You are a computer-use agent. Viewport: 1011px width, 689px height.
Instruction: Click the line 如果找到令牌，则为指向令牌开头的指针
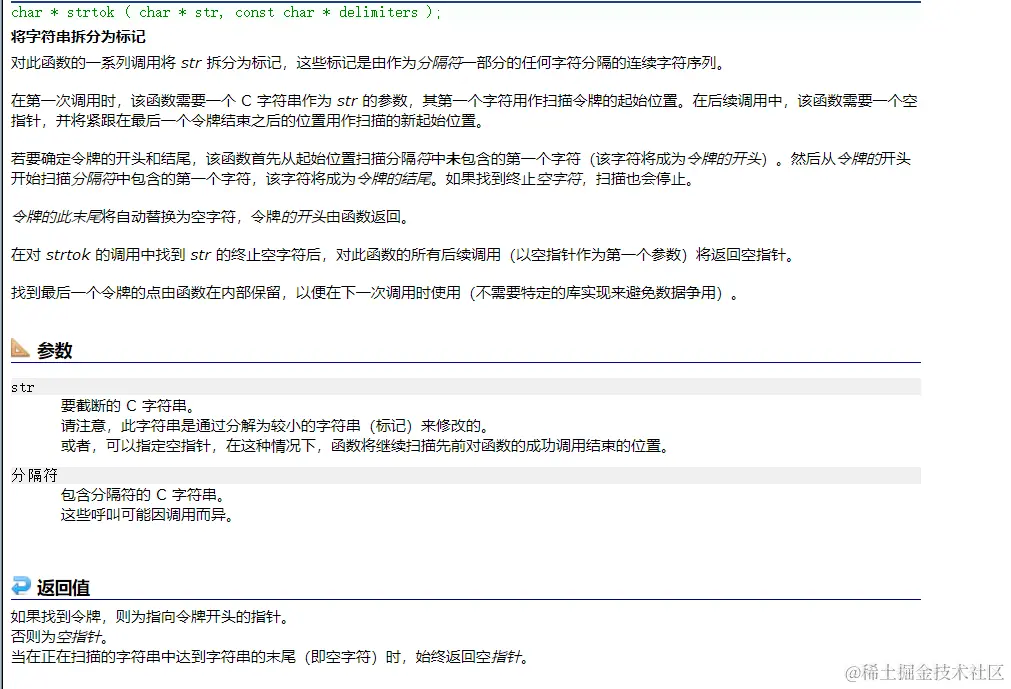click(150, 617)
